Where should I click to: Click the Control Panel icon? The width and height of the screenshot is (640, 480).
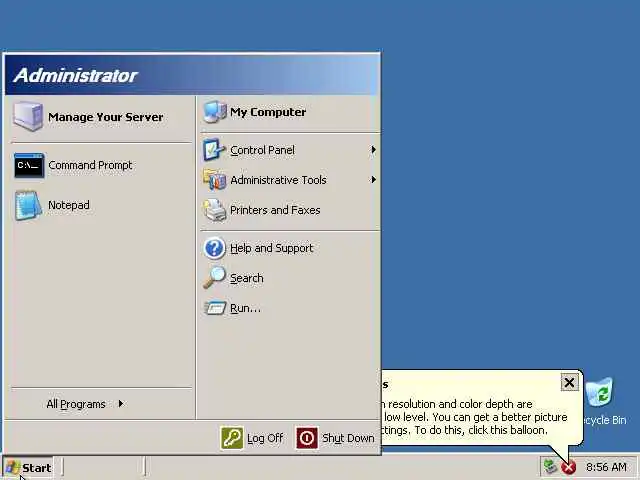click(x=214, y=150)
